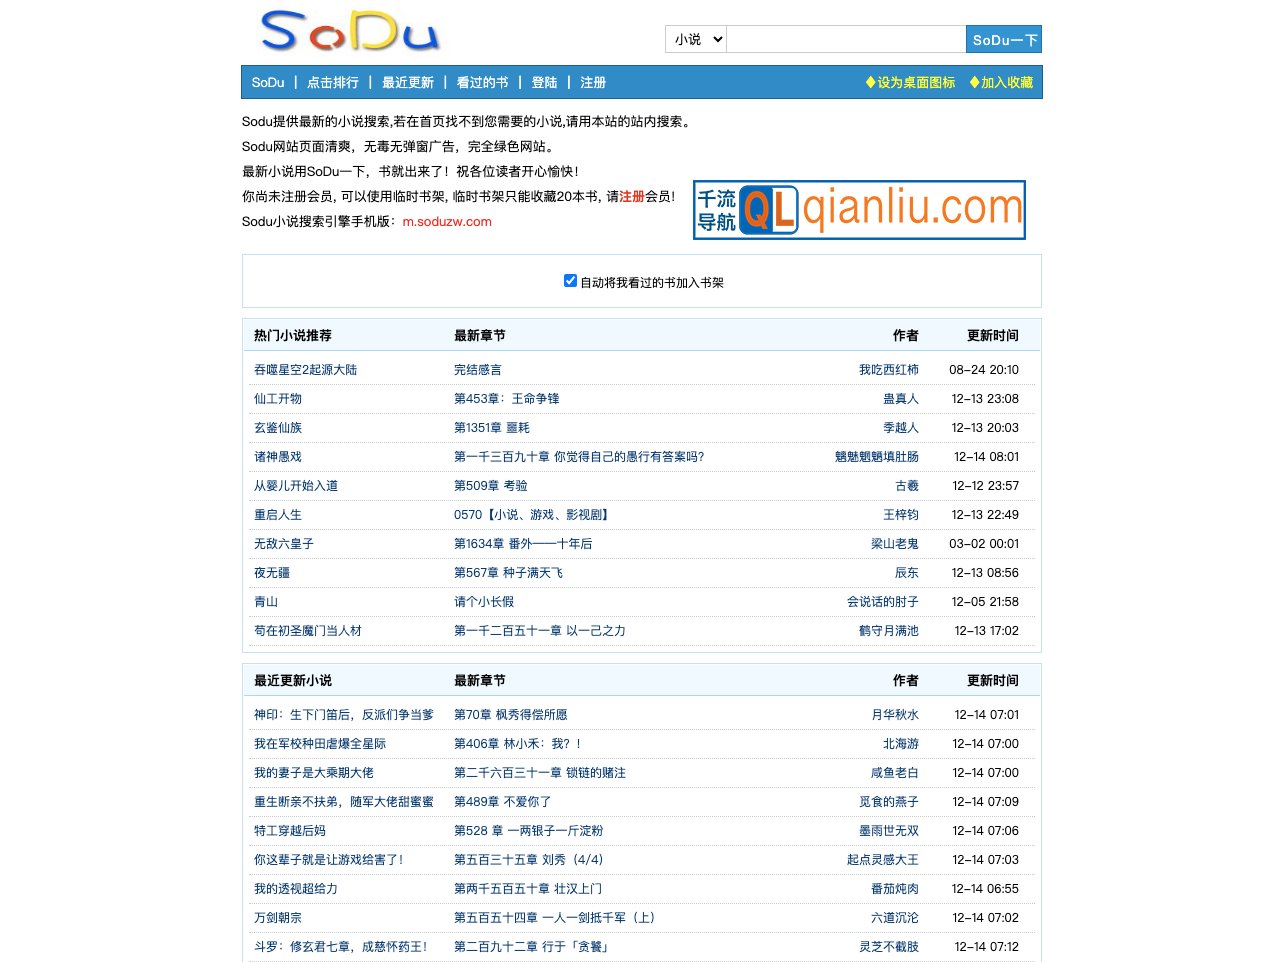Click the ◆ icon beside 加入收藏
The height and width of the screenshot is (962, 1284).
click(972, 82)
